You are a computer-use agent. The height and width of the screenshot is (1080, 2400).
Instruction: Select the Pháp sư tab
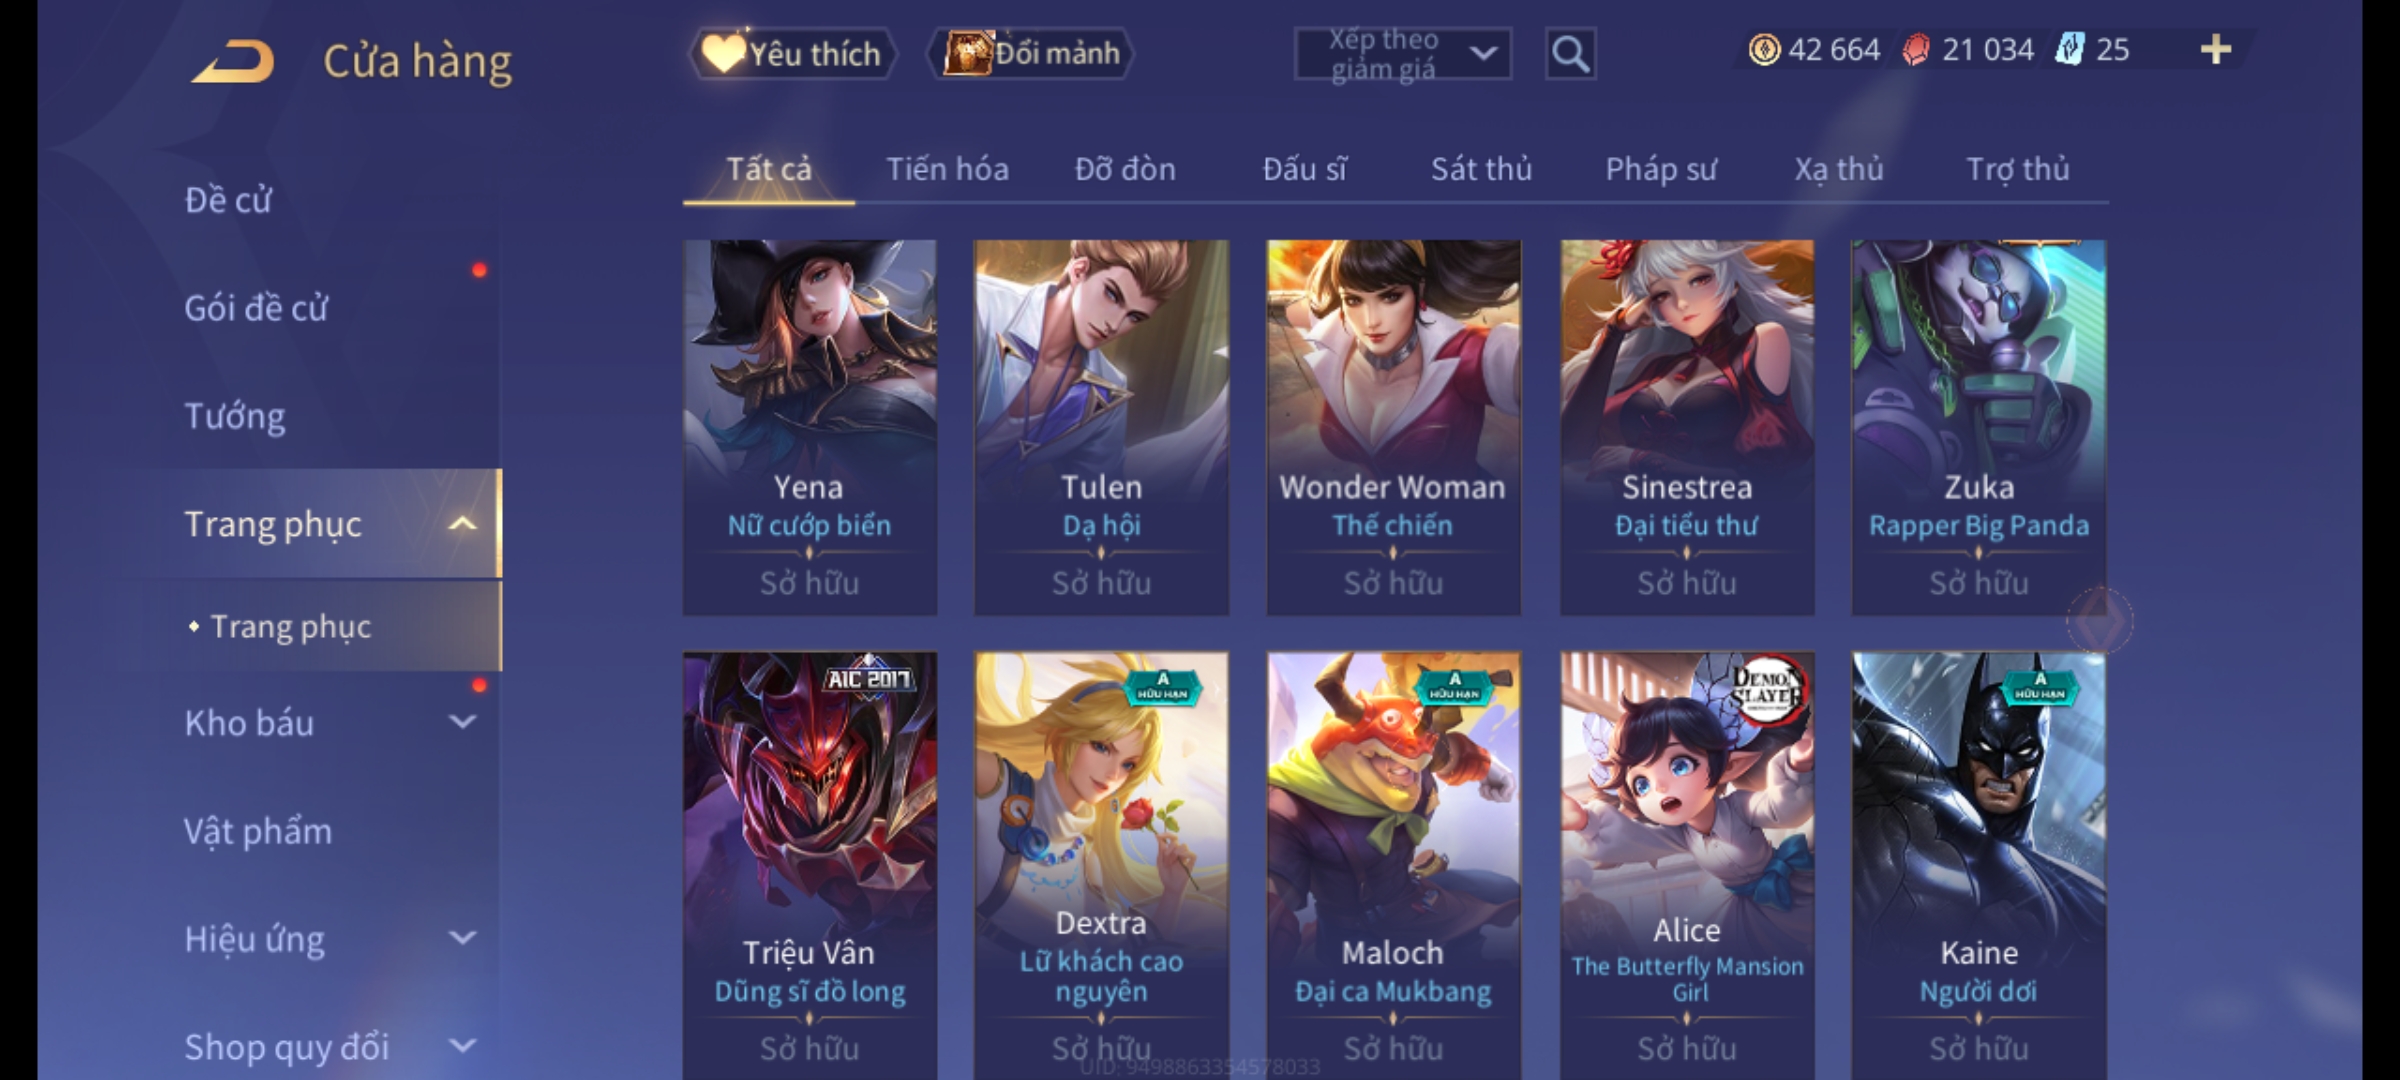pyautogui.click(x=1660, y=169)
